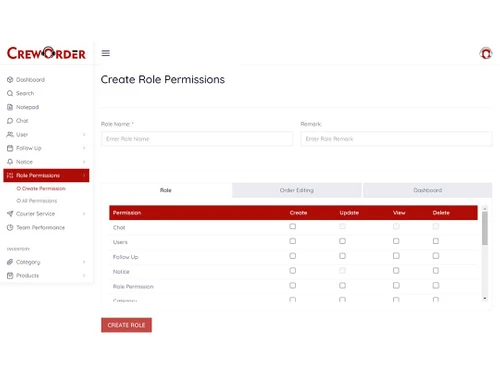The image size is (500, 375).
Task: Open the user profile avatar
Action: point(486,53)
